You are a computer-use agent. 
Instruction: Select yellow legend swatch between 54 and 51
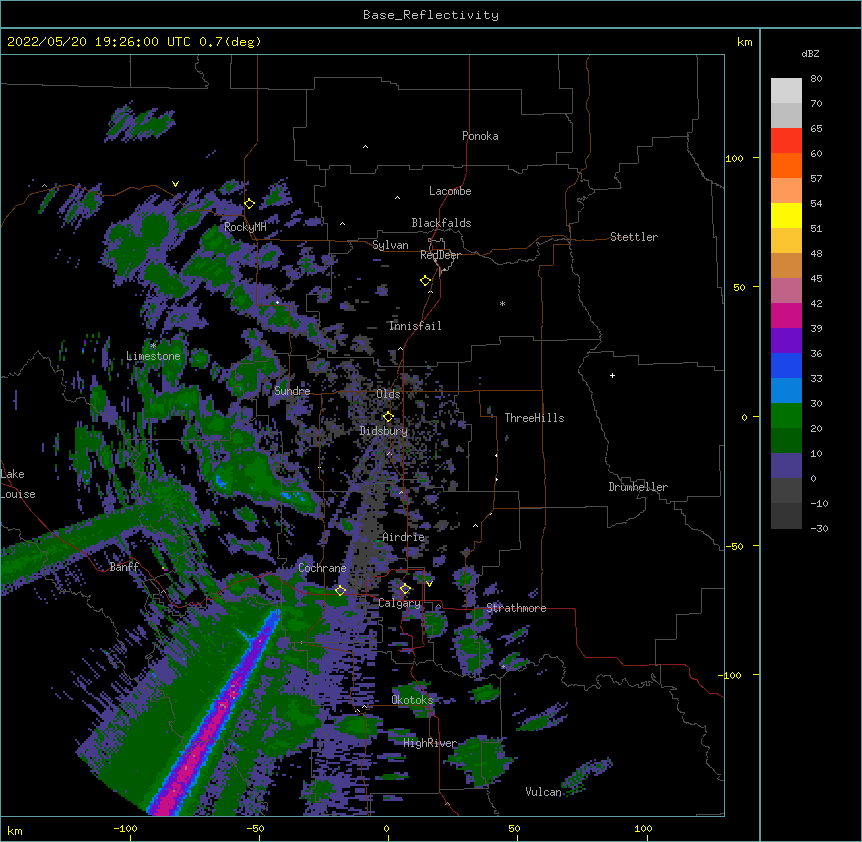coord(786,216)
